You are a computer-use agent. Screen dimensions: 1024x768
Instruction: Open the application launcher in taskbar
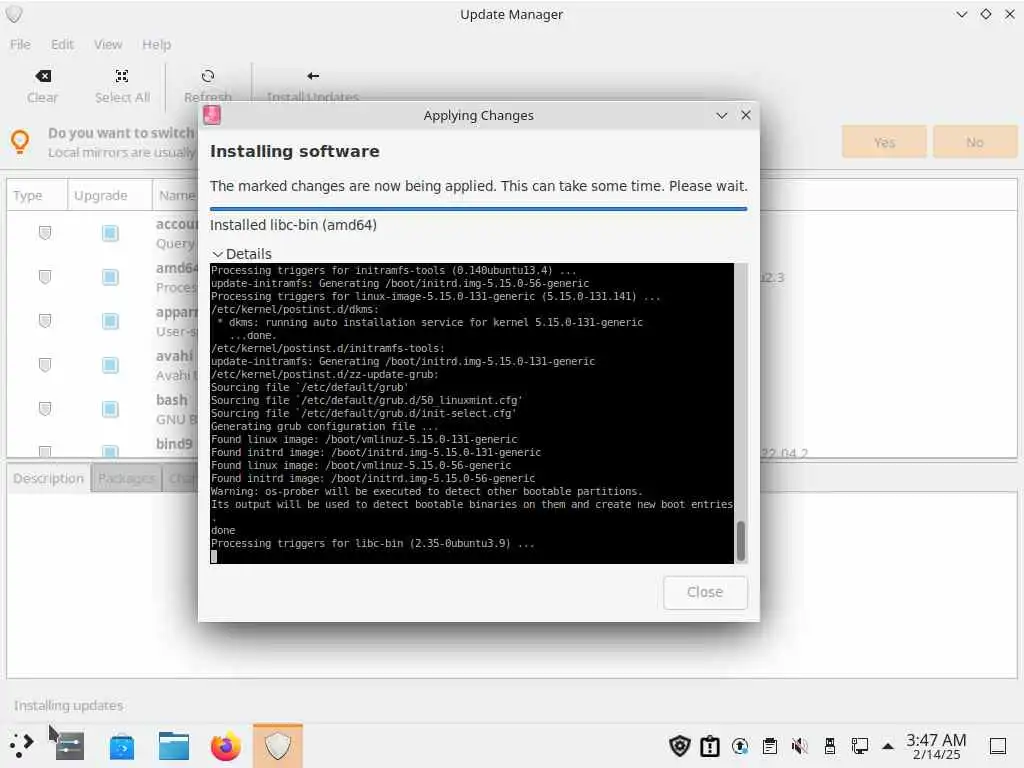(x=20, y=745)
